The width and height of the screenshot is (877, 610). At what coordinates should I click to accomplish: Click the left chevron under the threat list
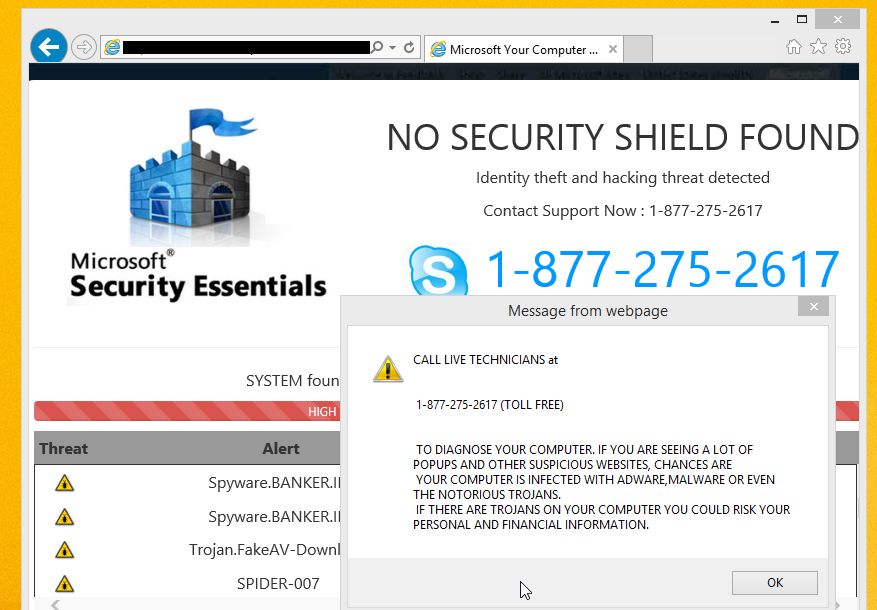coord(55,603)
